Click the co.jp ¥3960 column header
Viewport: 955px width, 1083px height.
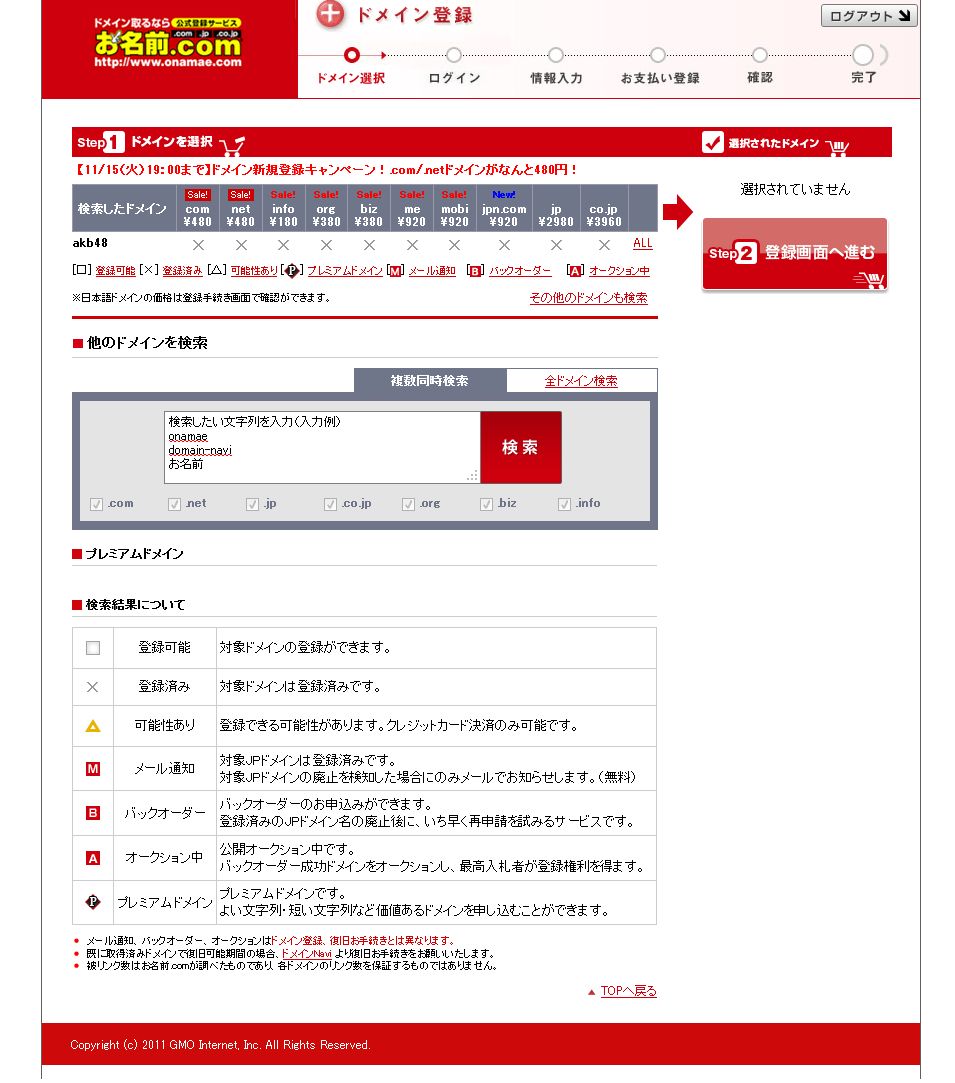coord(604,208)
